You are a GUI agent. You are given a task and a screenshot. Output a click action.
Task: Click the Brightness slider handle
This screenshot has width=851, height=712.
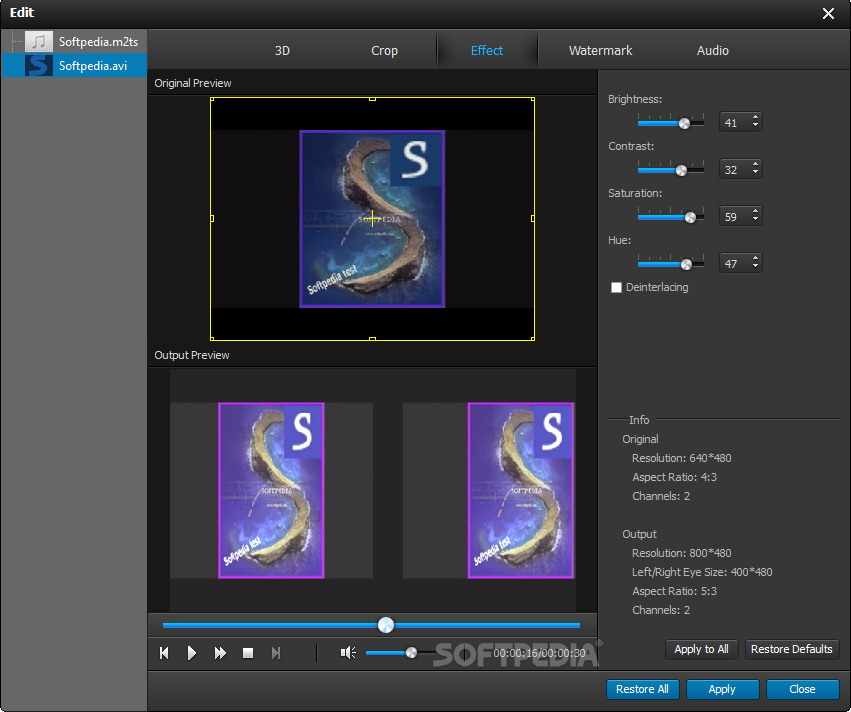click(684, 124)
